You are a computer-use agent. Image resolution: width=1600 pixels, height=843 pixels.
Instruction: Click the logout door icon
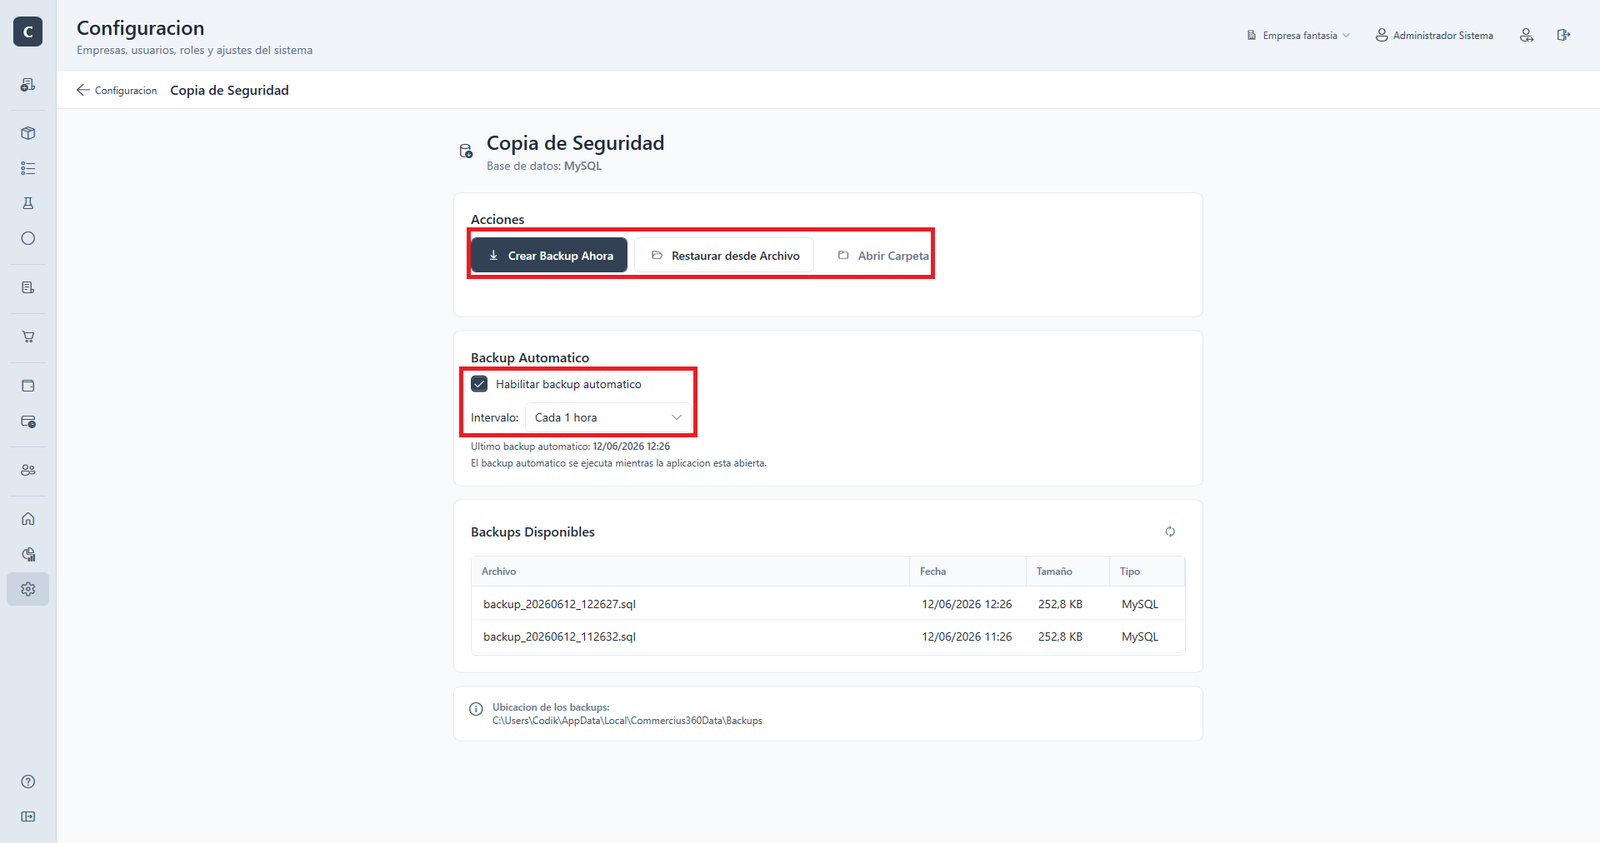coord(1563,35)
